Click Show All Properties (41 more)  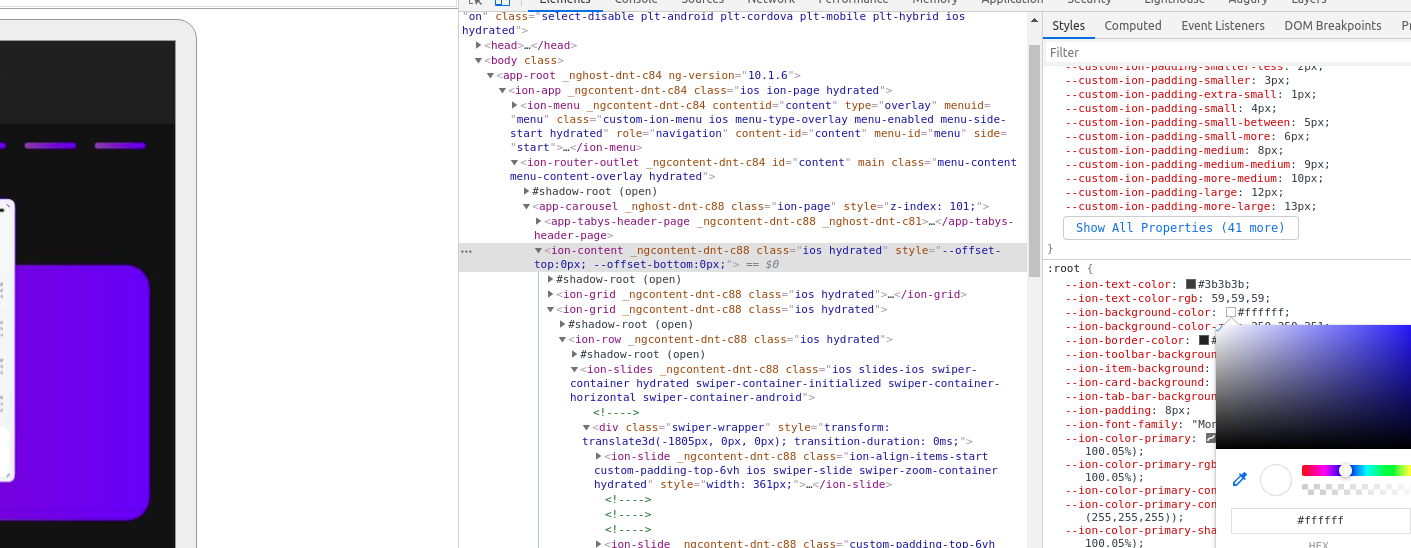point(1180,228)
